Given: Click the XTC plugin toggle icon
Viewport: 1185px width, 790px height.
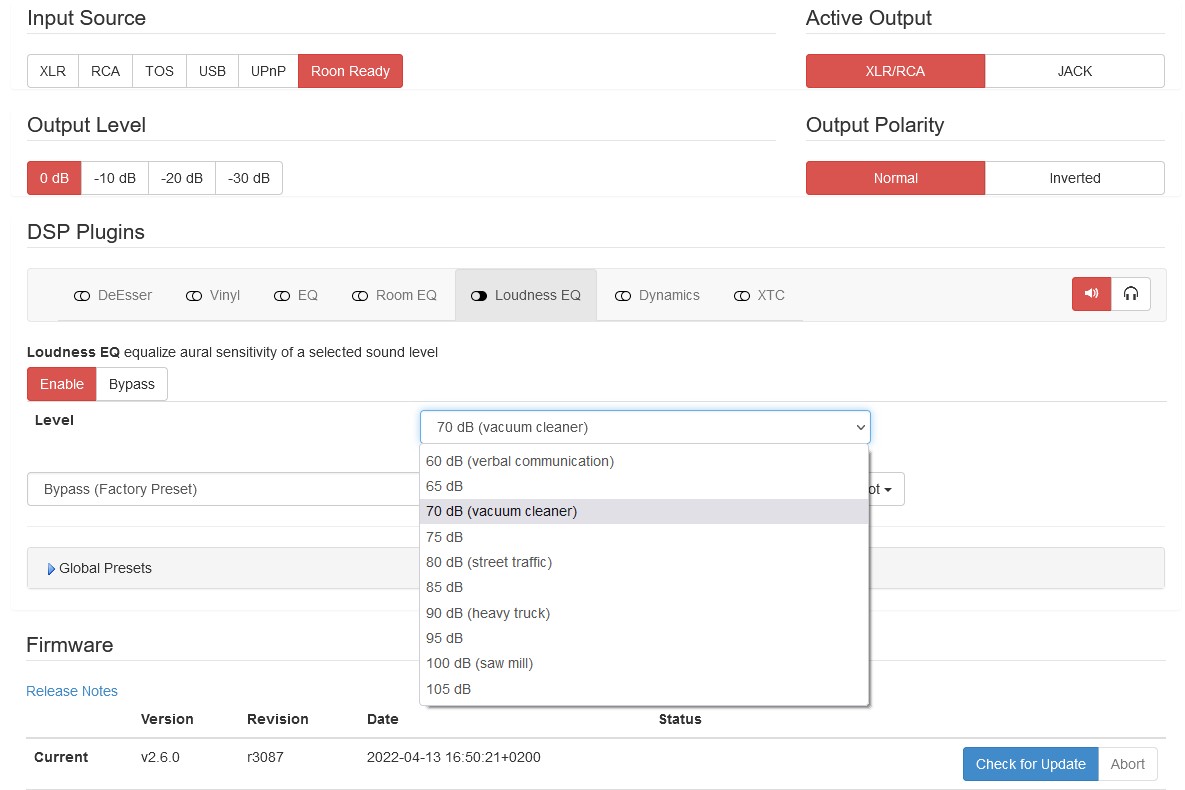Looking at the screenshot, I should point(742,296).
